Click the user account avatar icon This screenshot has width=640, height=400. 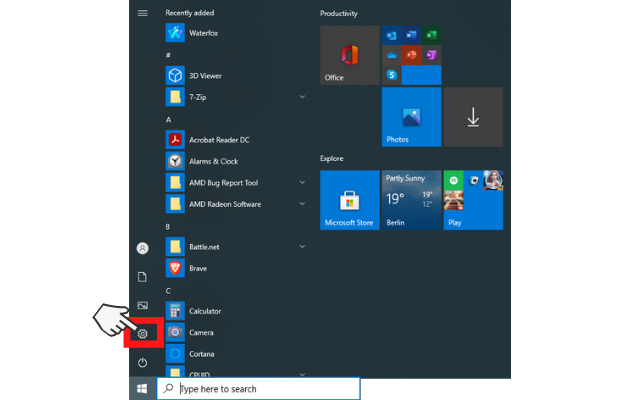(142, 248)
